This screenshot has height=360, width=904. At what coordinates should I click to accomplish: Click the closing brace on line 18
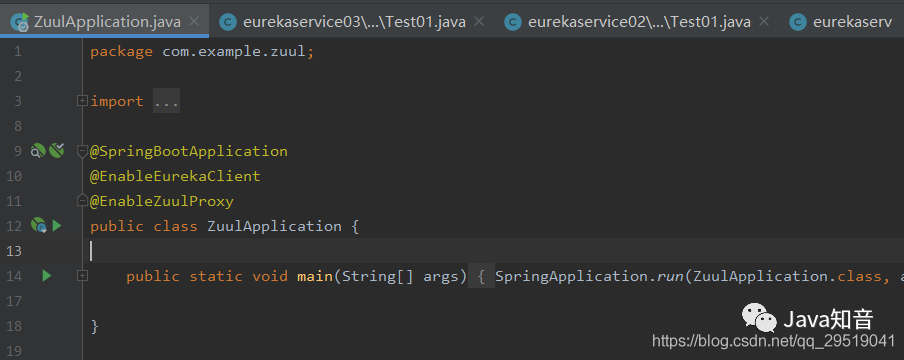(x=95, y=327)
